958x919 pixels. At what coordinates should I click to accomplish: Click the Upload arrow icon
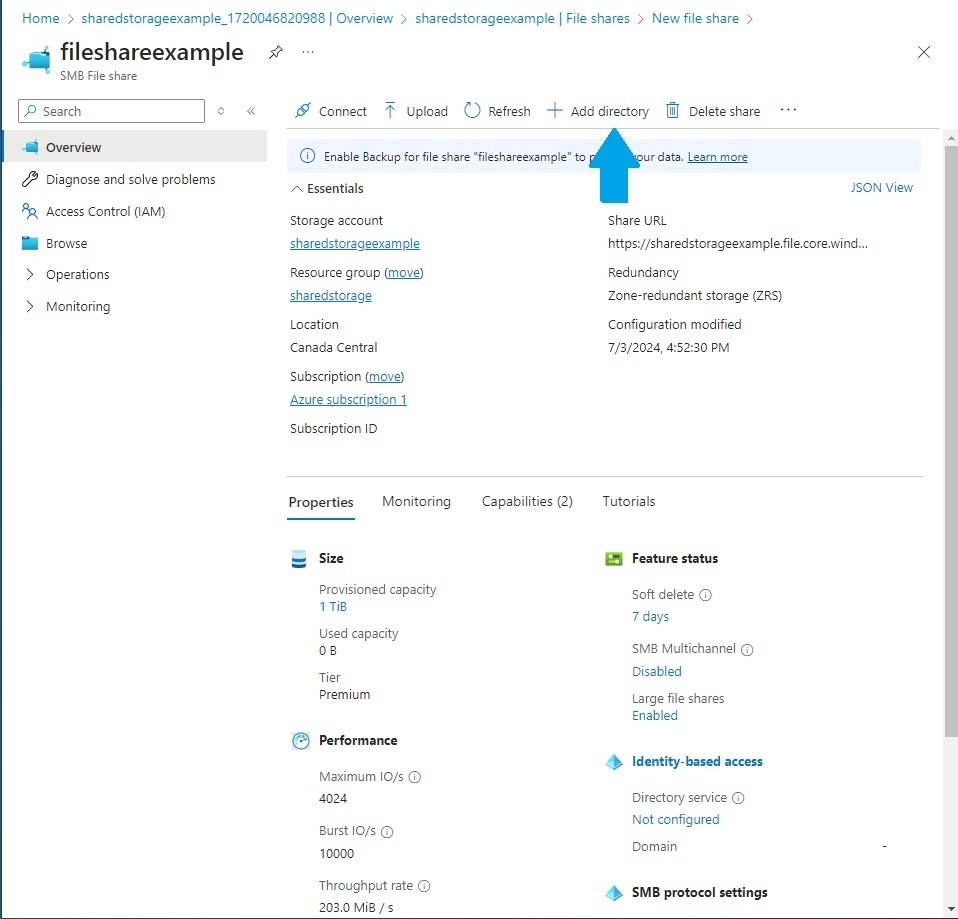[x=390, y=111]
